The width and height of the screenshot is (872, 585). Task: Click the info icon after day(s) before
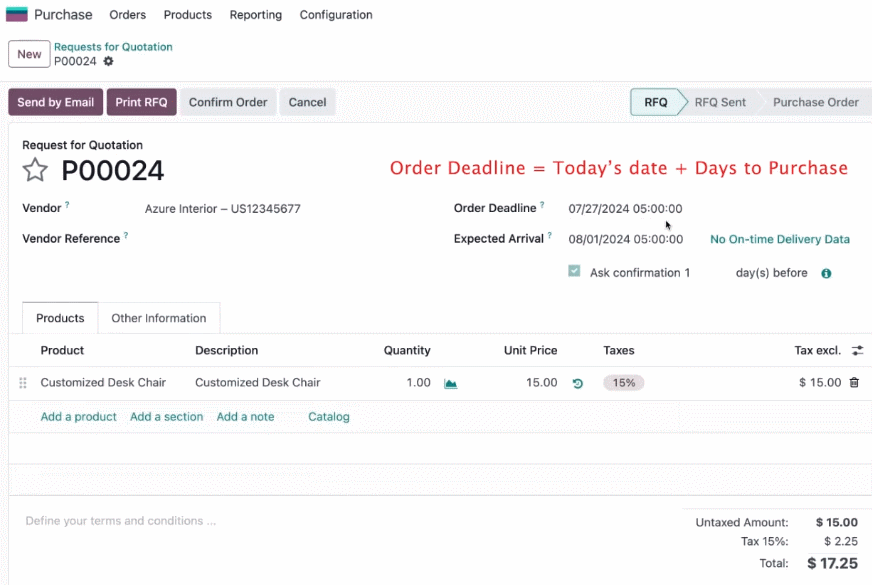[826, 273]
